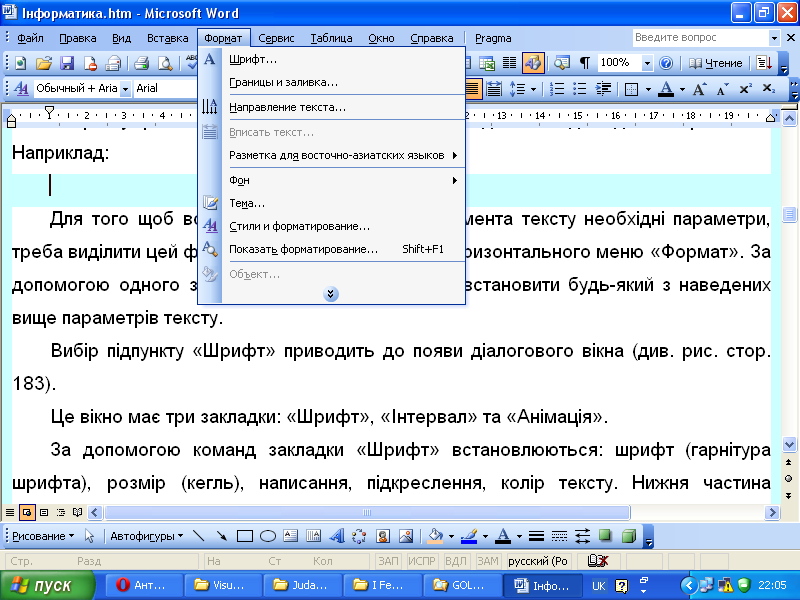This screenshot has width=800, height=600.
Task: Insert a Text Box from Drawing toolbar
Action: pyautogui.click(x=291, y=536)
